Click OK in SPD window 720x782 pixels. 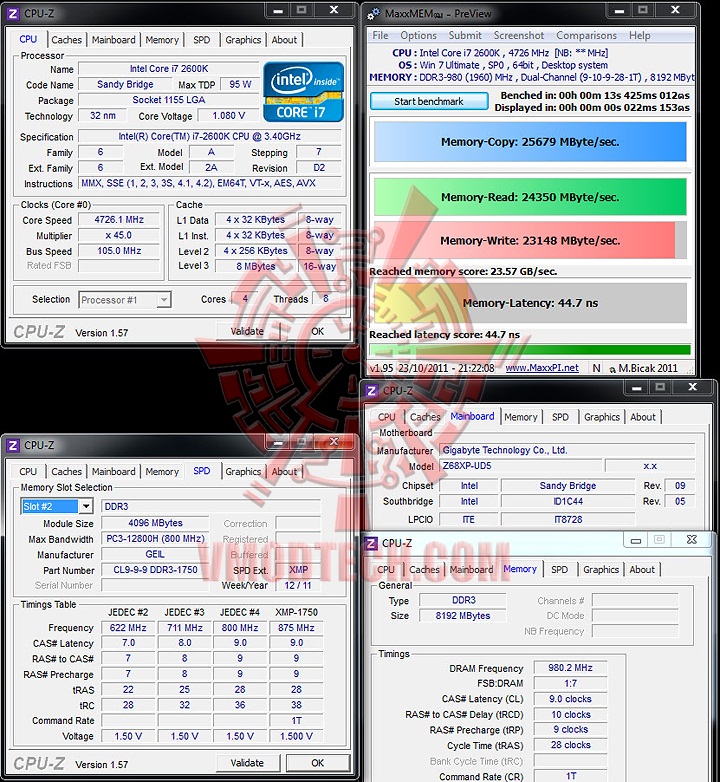point(317,763)
